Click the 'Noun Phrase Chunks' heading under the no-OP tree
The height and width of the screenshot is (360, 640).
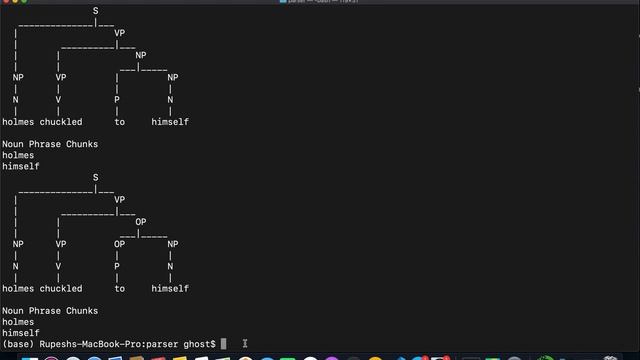(x=50, y=144)
